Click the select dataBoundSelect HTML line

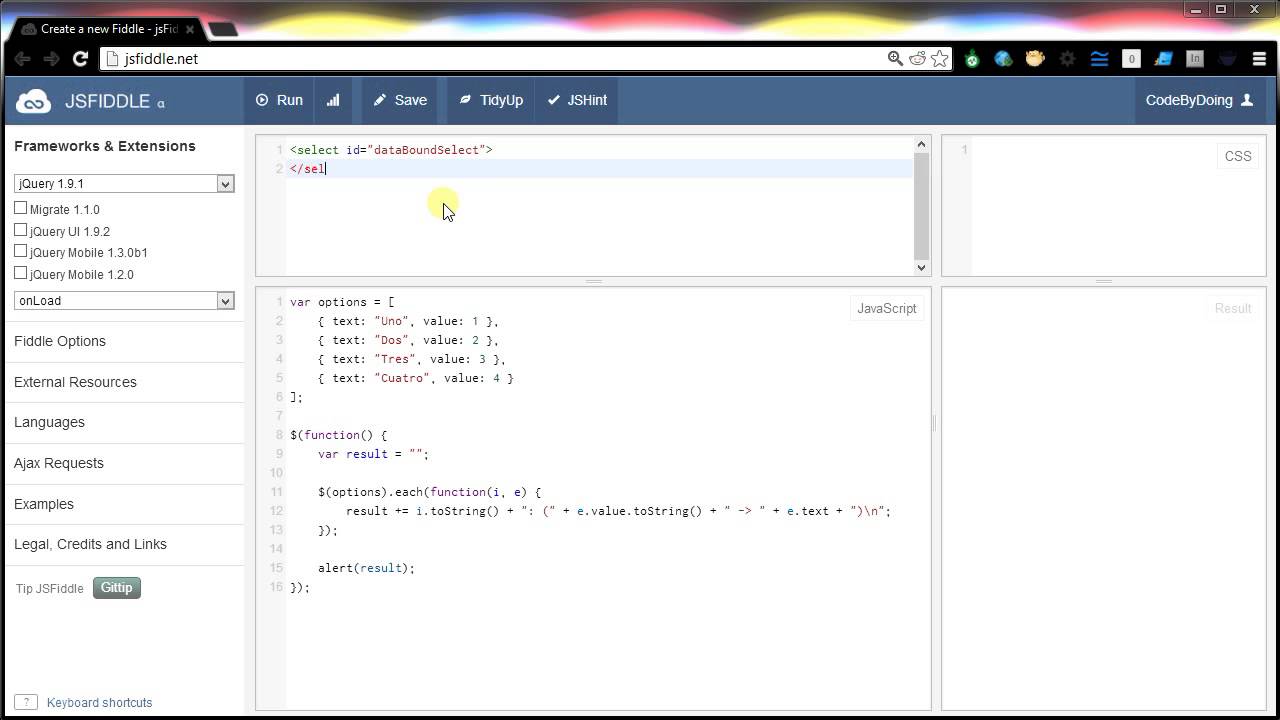coord(391,150)
